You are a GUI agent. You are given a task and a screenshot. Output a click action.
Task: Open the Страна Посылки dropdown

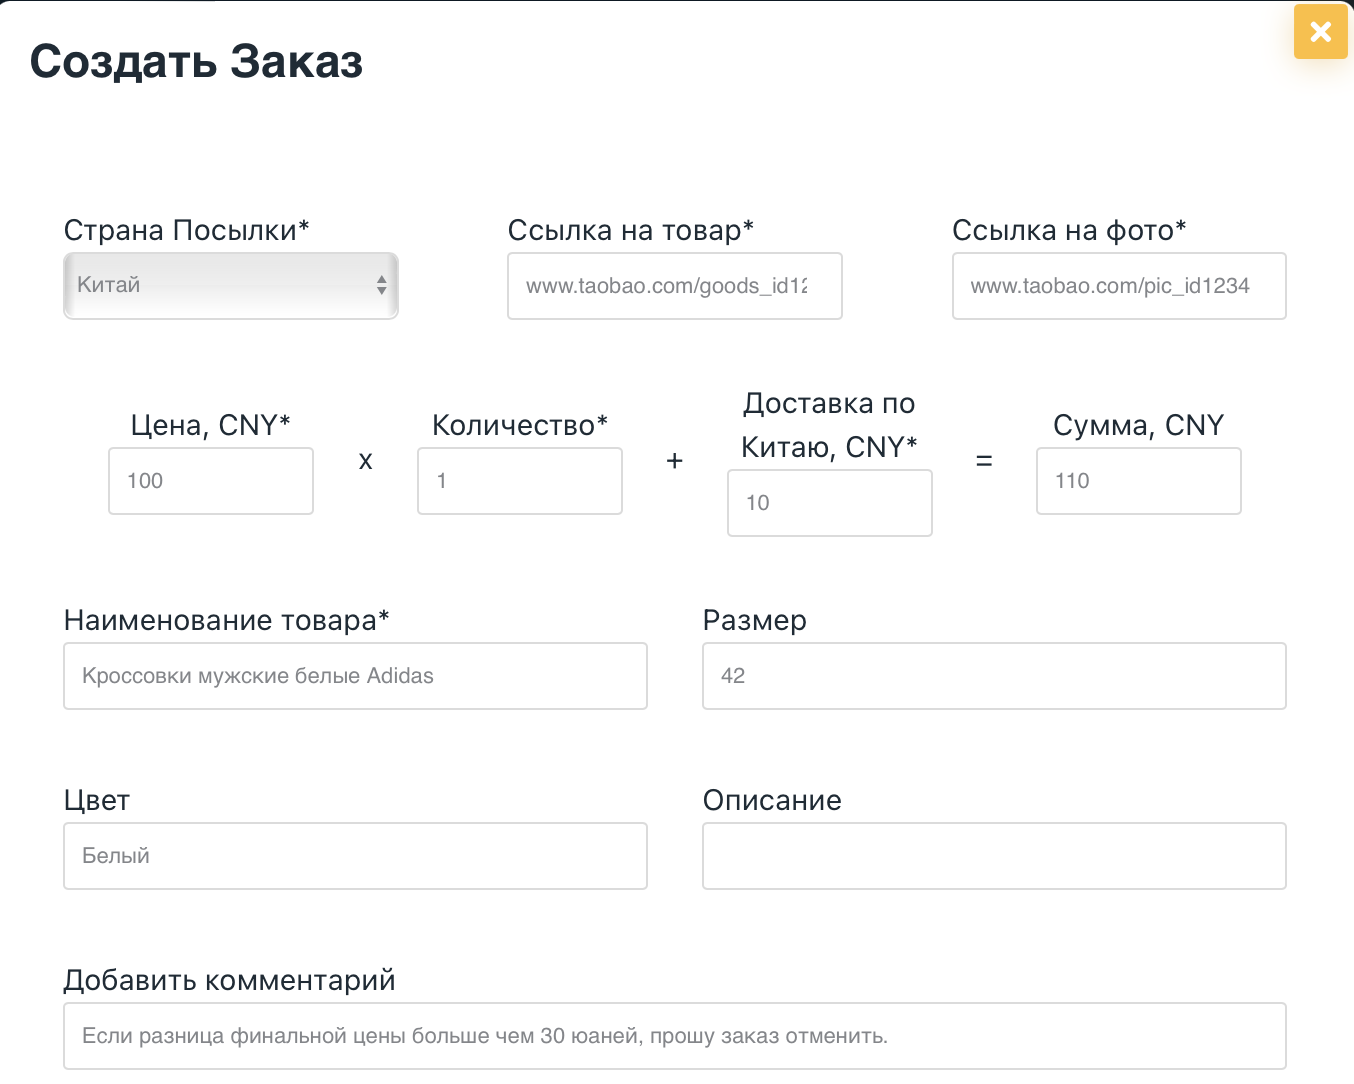pyautogui.click(x=230, y=286)
